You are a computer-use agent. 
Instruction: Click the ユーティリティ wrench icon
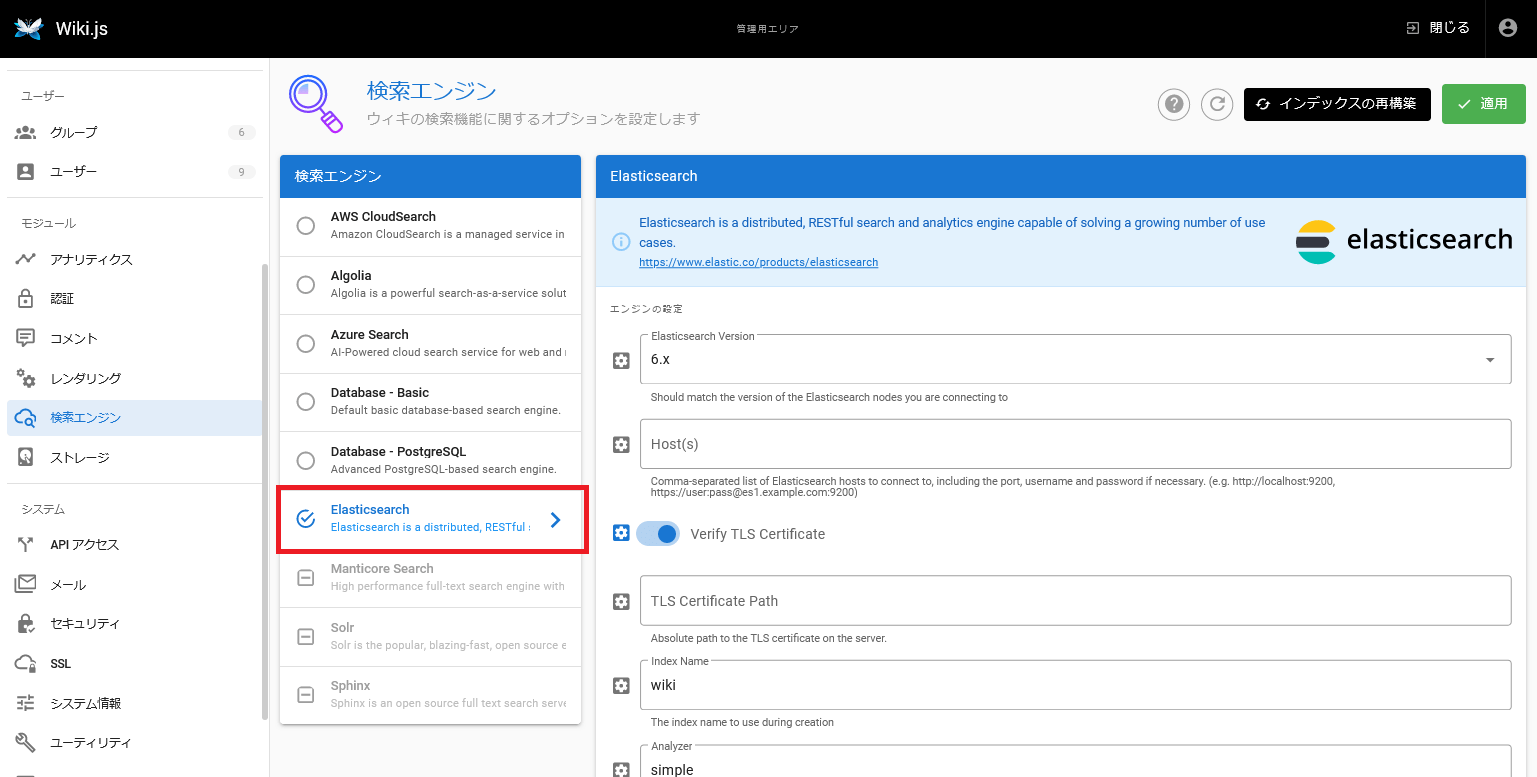pos(26,742)
